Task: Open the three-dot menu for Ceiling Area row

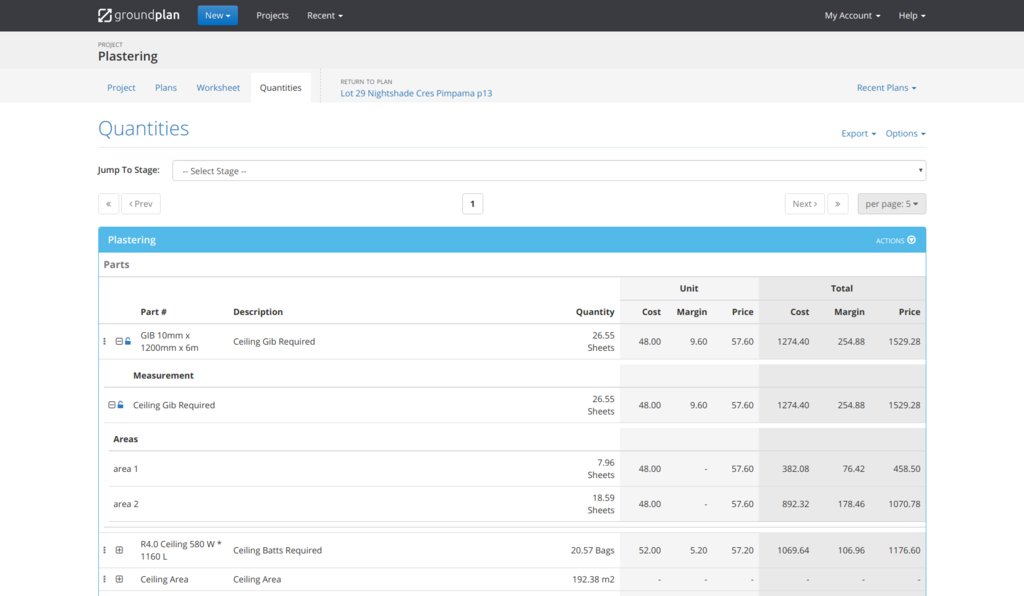Action: (x=104, y=579)
